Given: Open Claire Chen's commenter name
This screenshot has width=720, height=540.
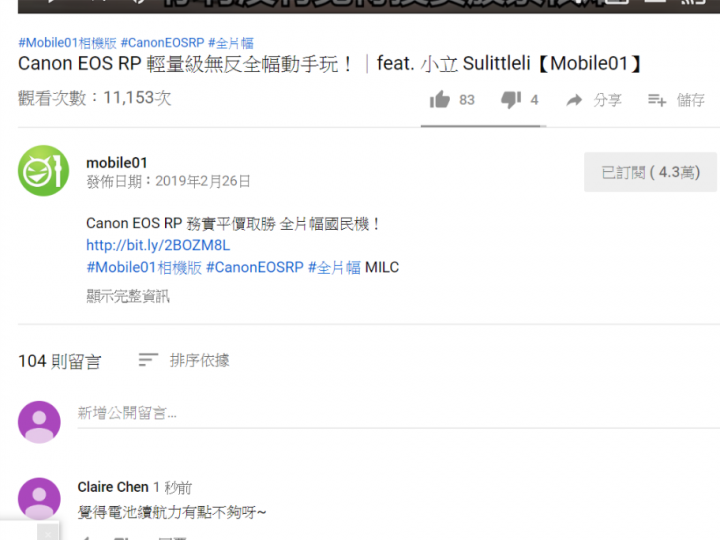Looking at the screenshot, I should (113, 487).
